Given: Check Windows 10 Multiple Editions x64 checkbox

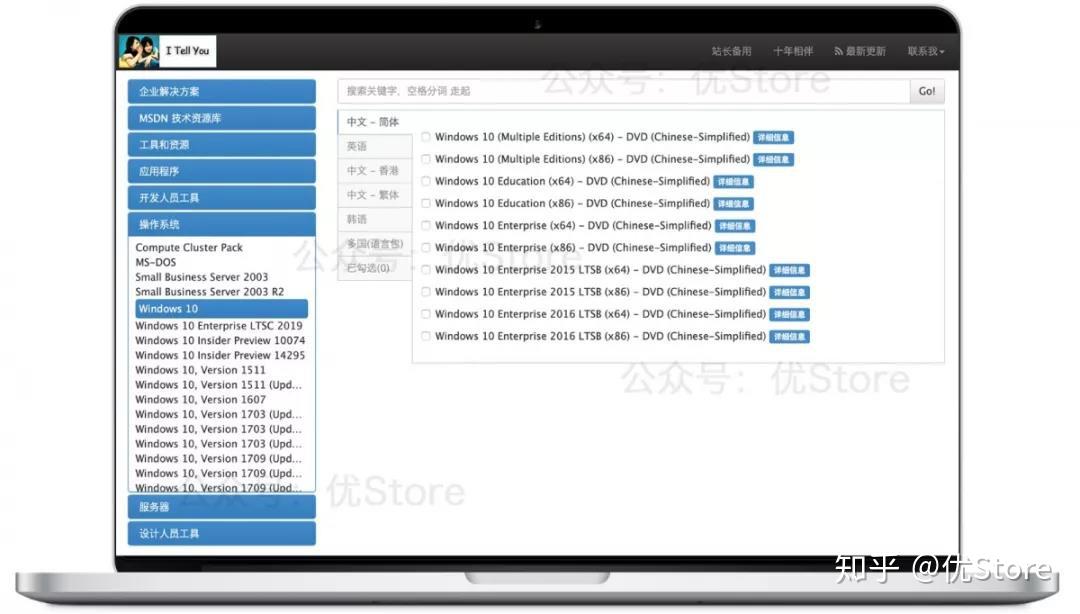Looking at the screenshot, I should (426, 137).
